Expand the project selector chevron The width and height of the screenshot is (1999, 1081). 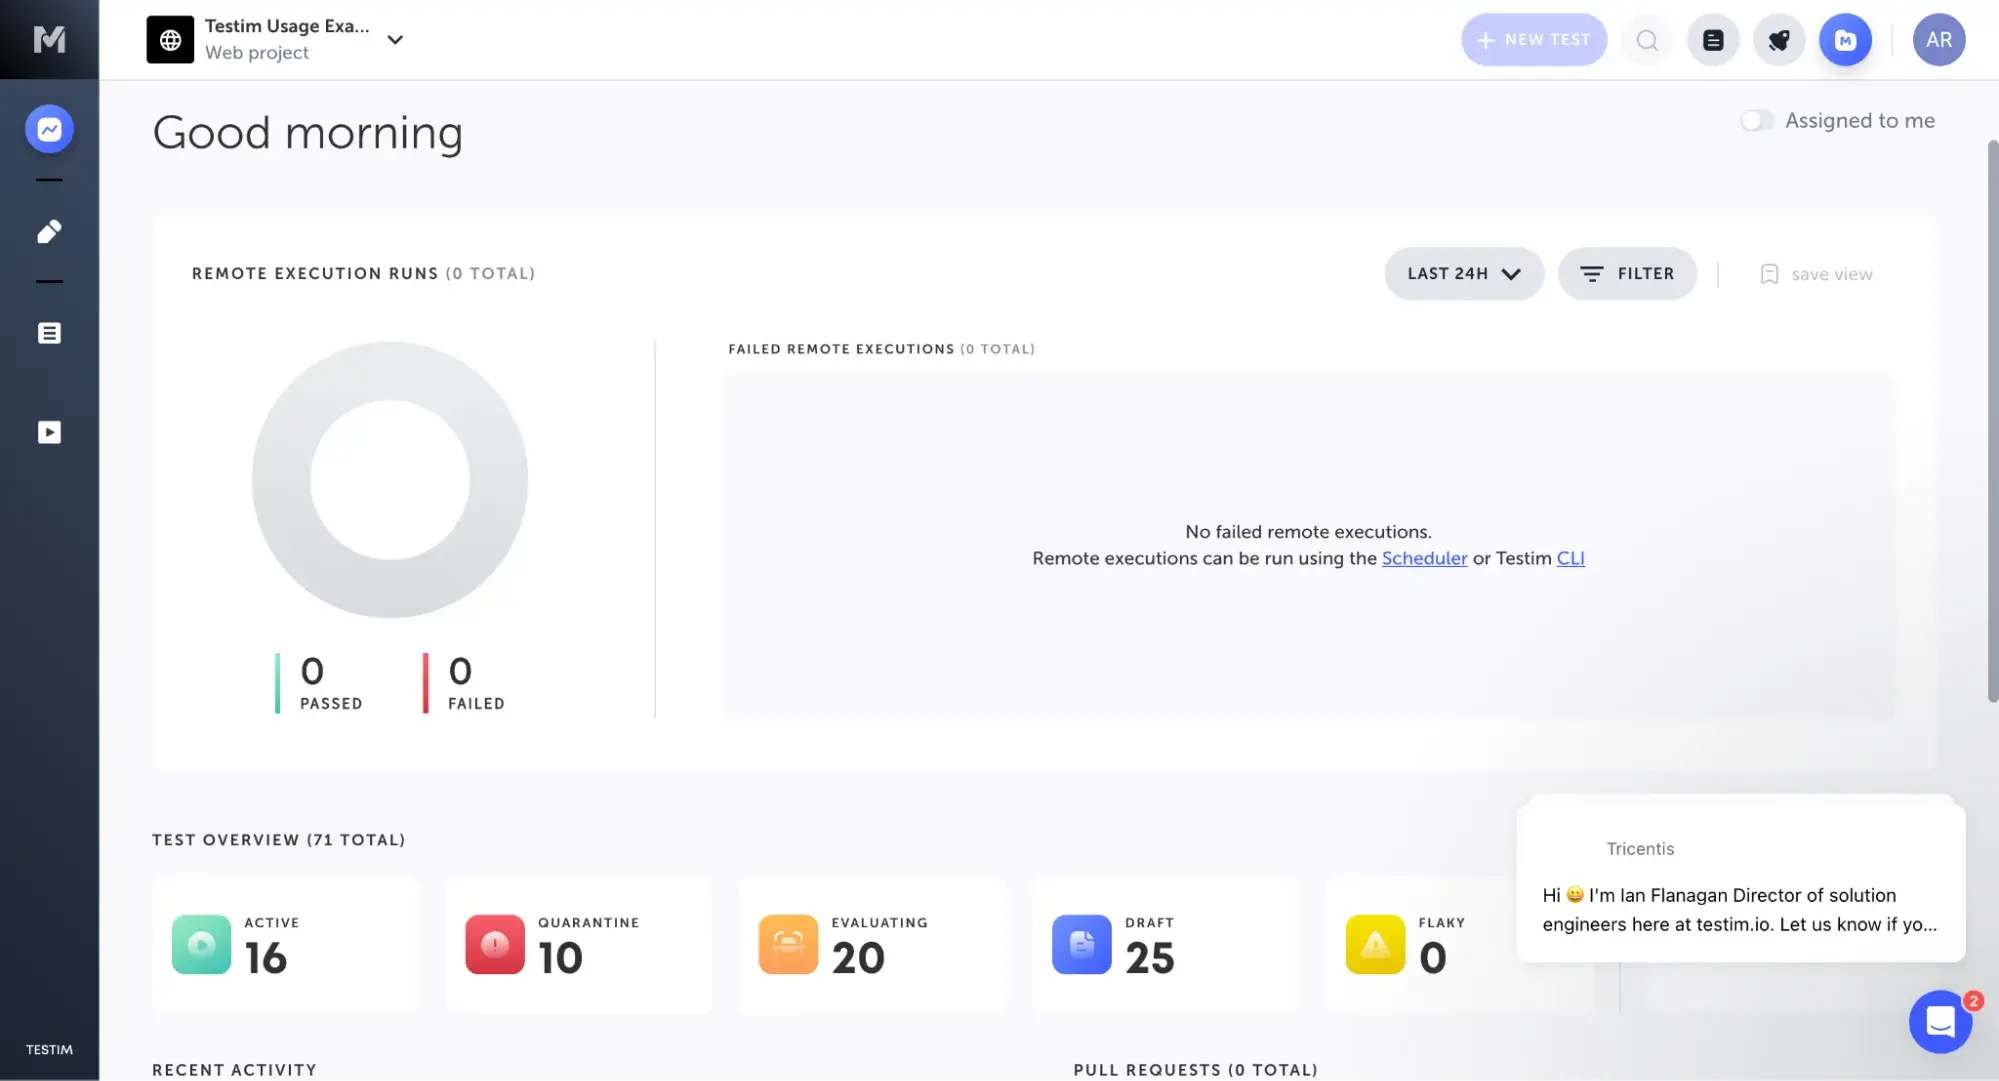point(395,40)
